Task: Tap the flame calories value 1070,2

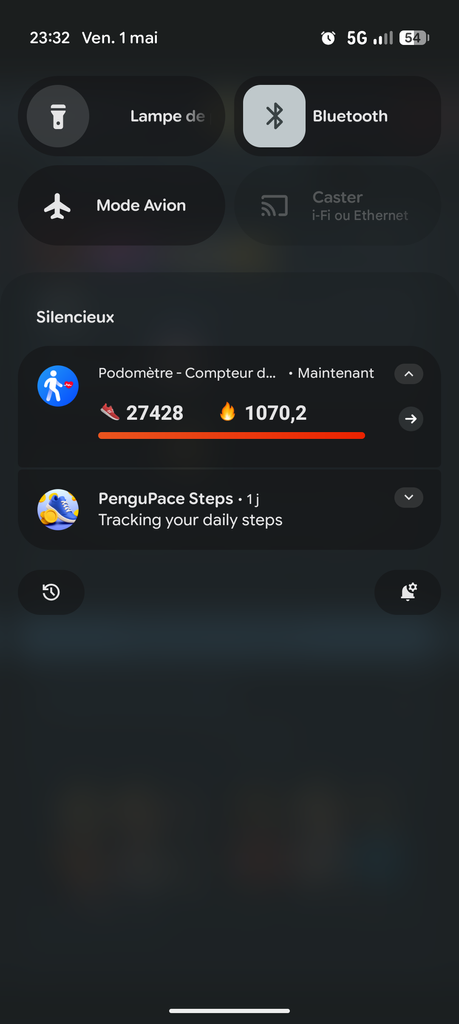Action: point(263,413)
